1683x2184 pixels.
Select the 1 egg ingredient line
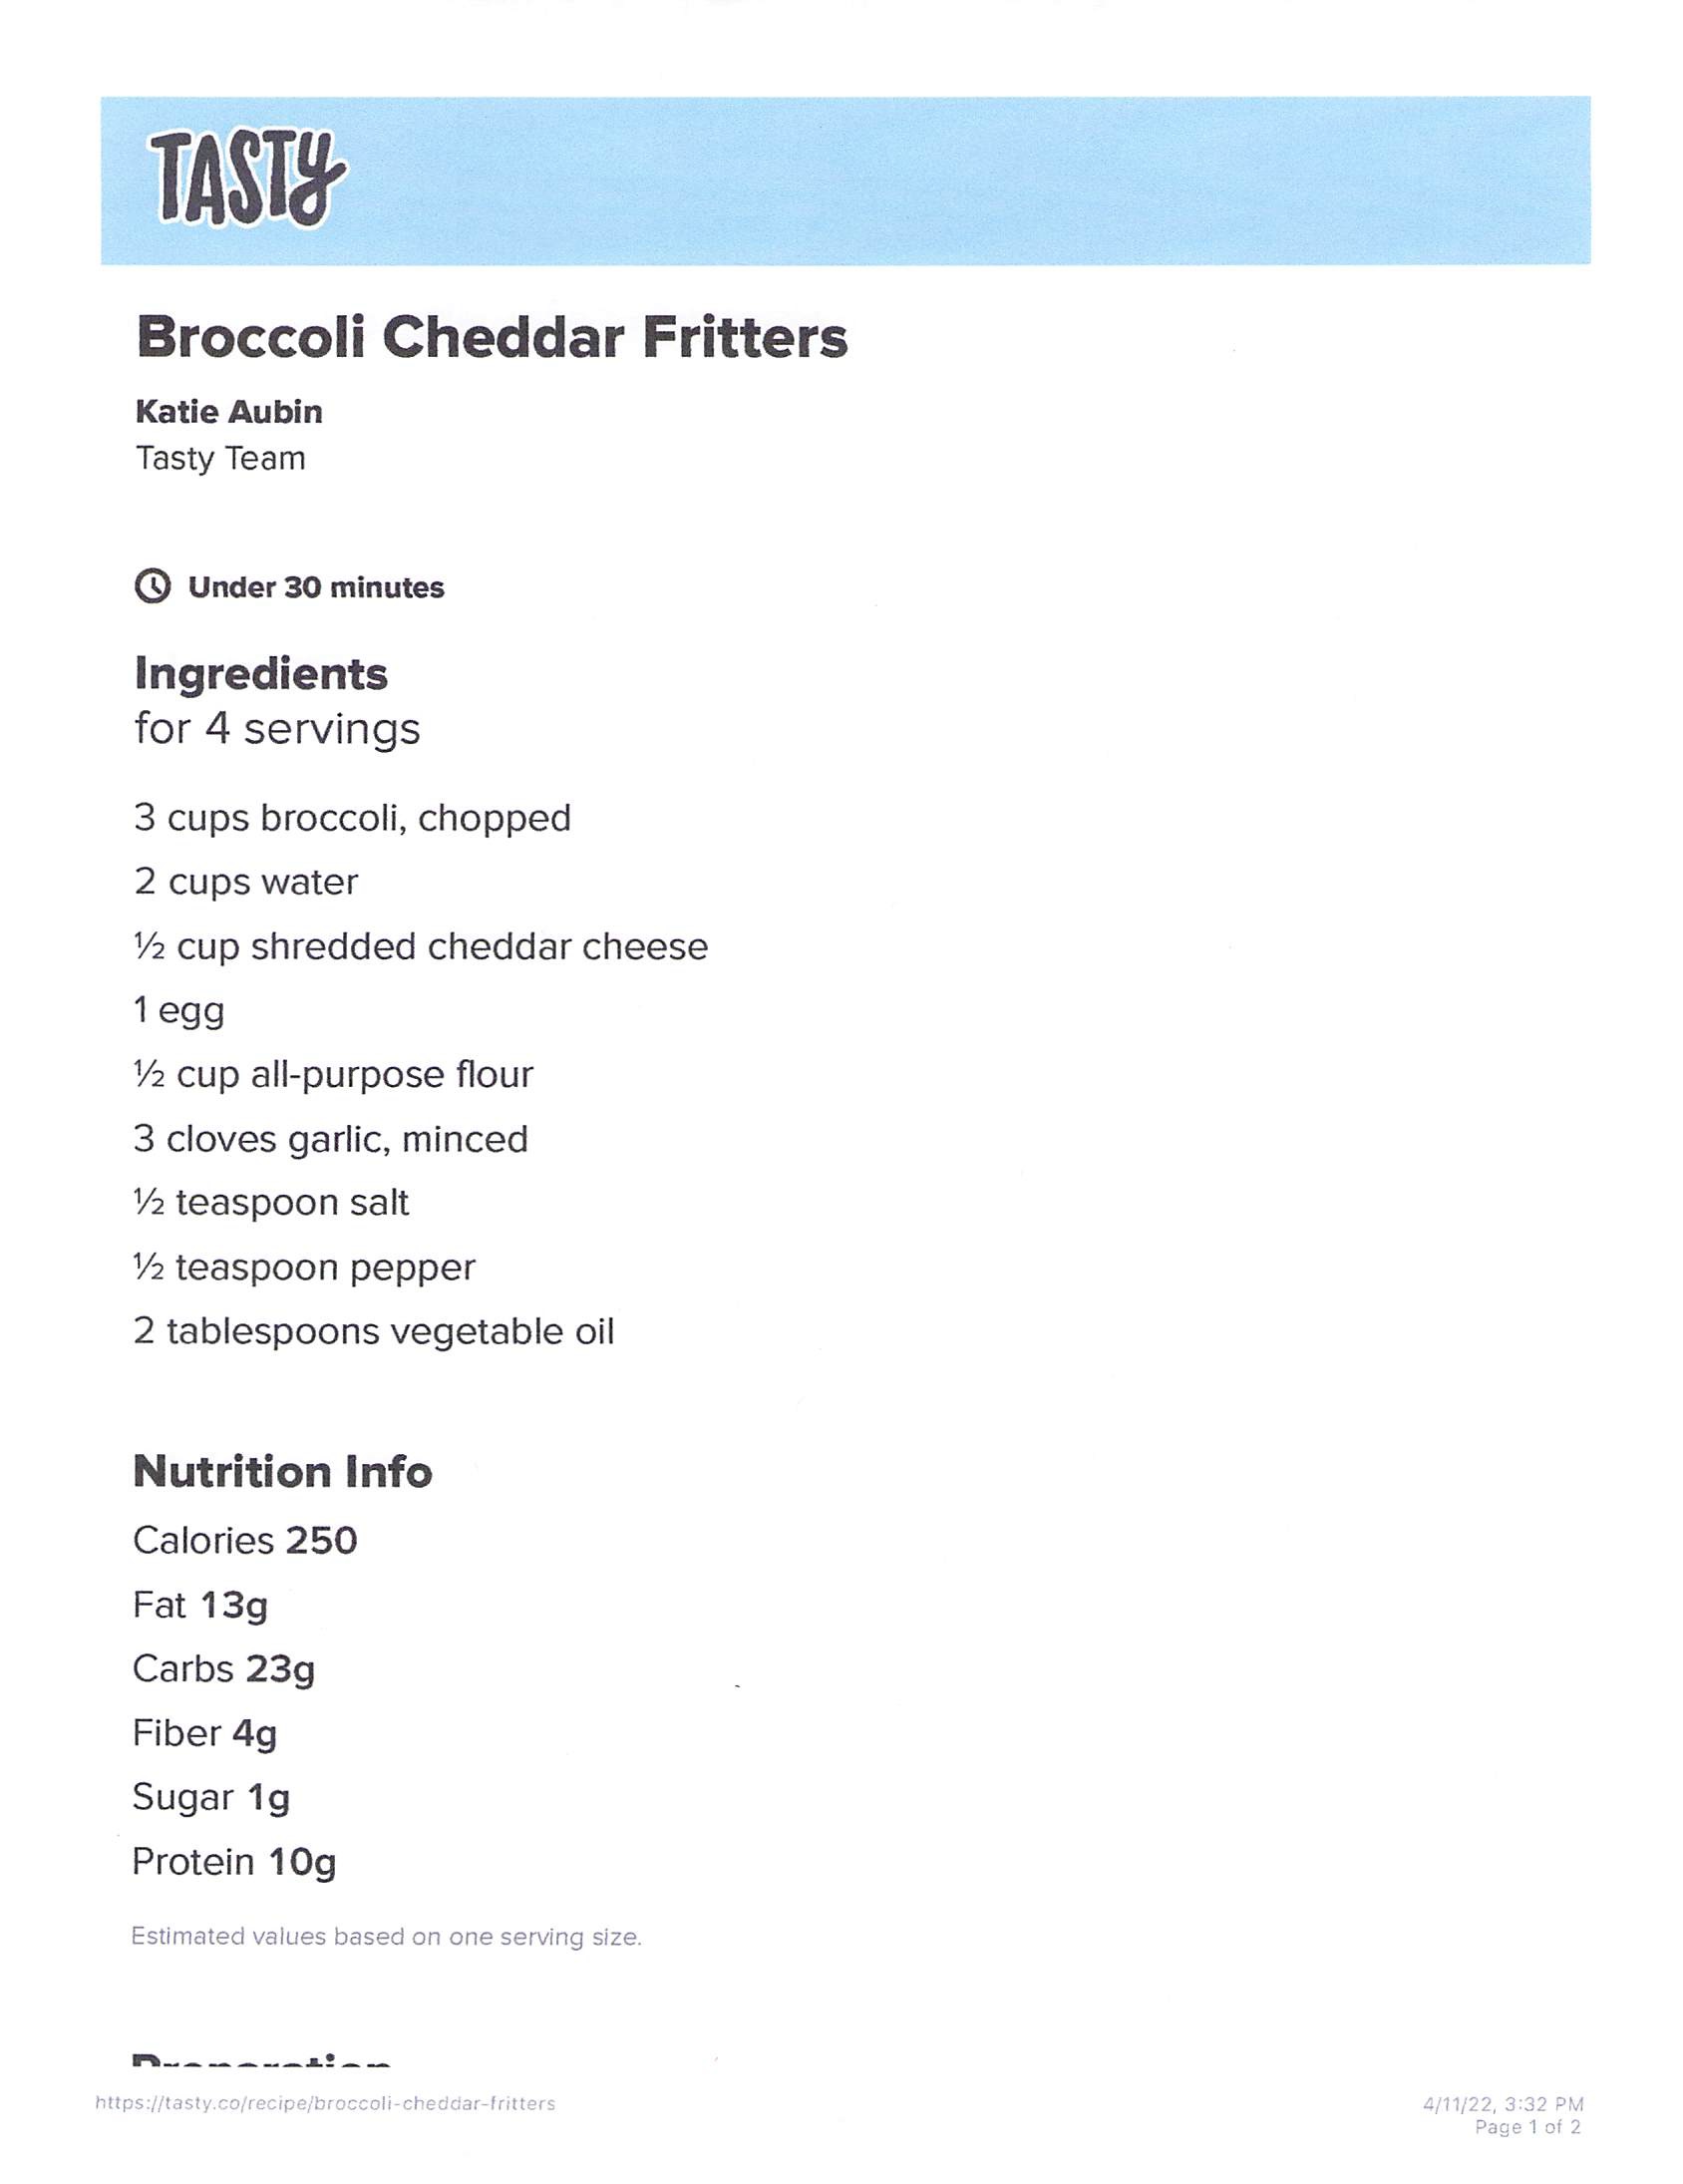click(x=179, y=1011)
